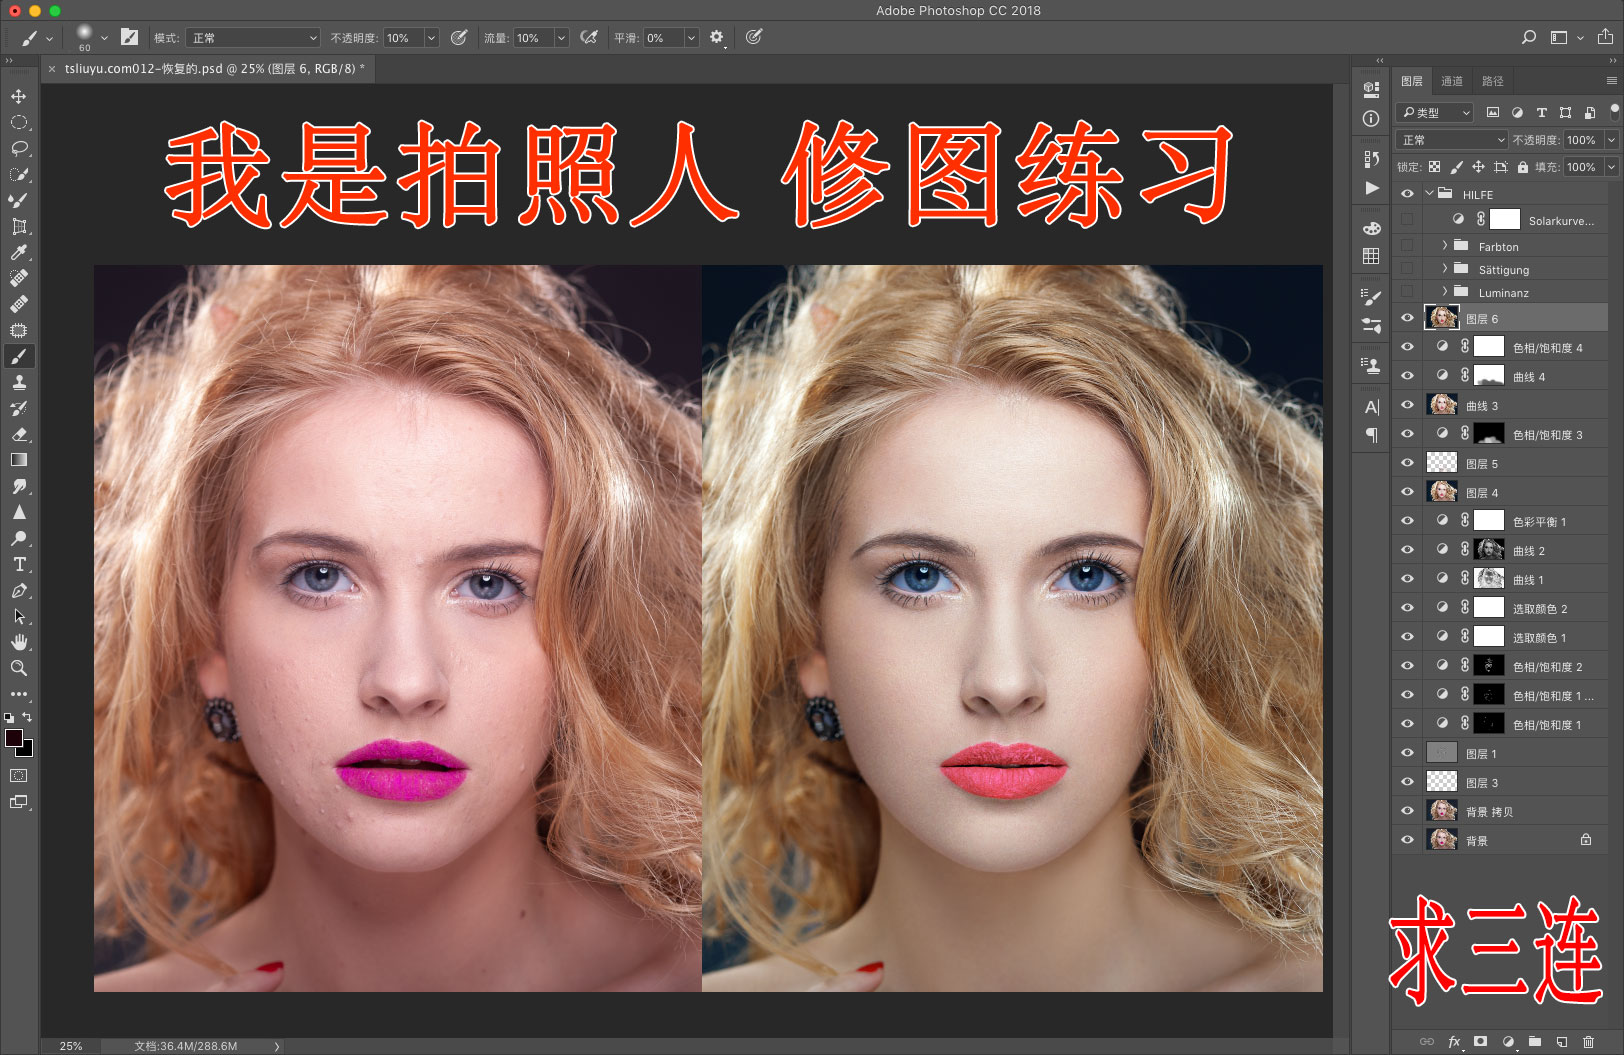Select the Move tool

19,97
